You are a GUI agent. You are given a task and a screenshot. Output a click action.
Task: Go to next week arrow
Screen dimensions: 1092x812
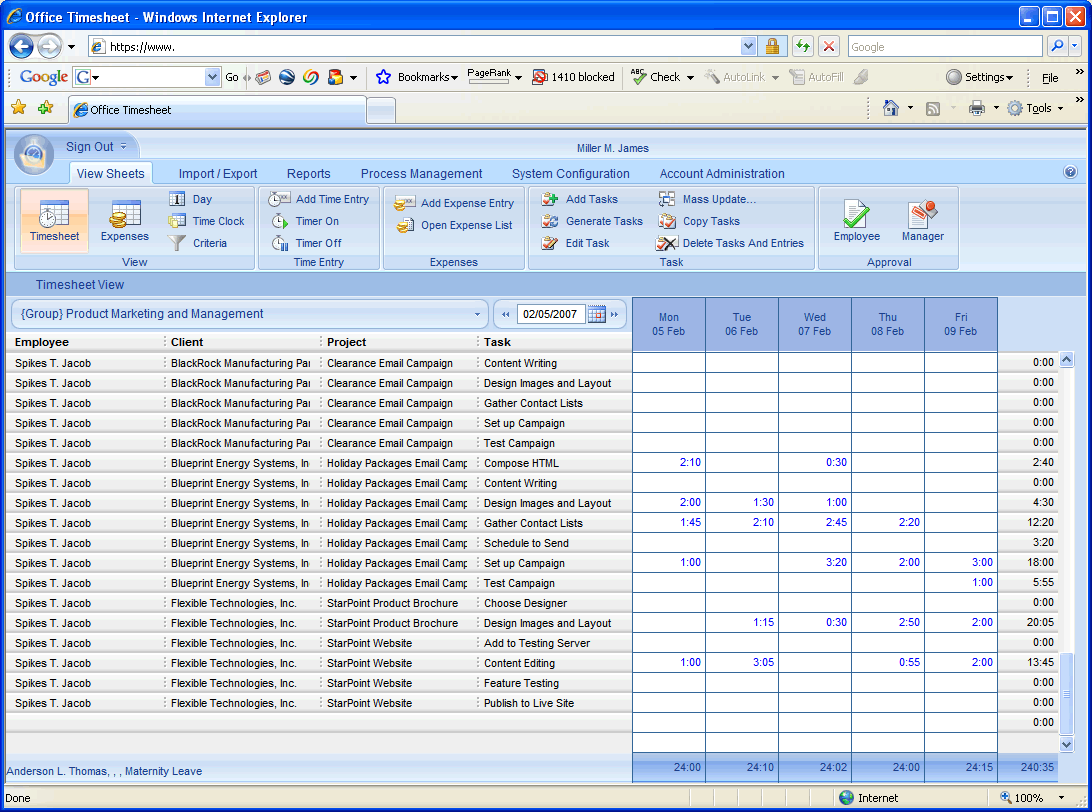point(615,314)
